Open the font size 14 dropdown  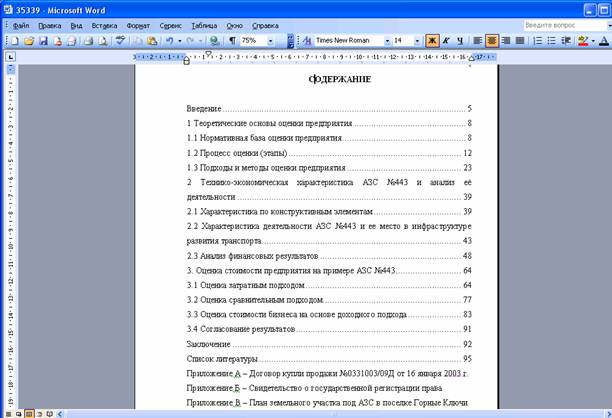(x=417, y=41)
